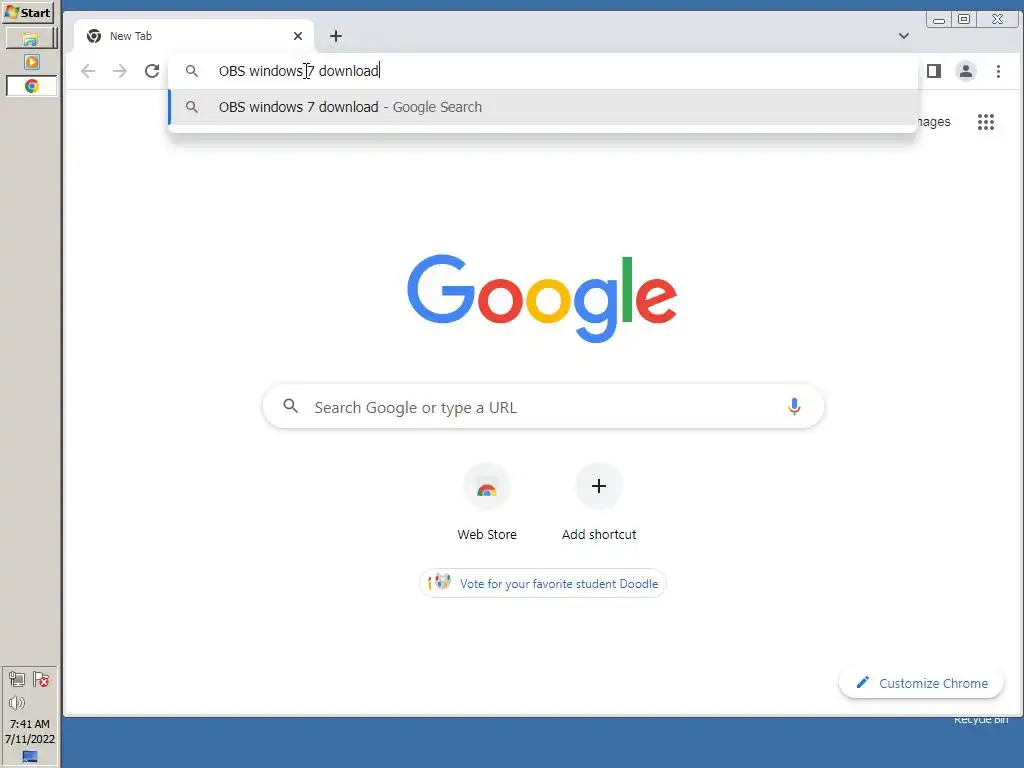Open Windows Explorer from the taskbar
The image size is (1024, 768).
30,39
